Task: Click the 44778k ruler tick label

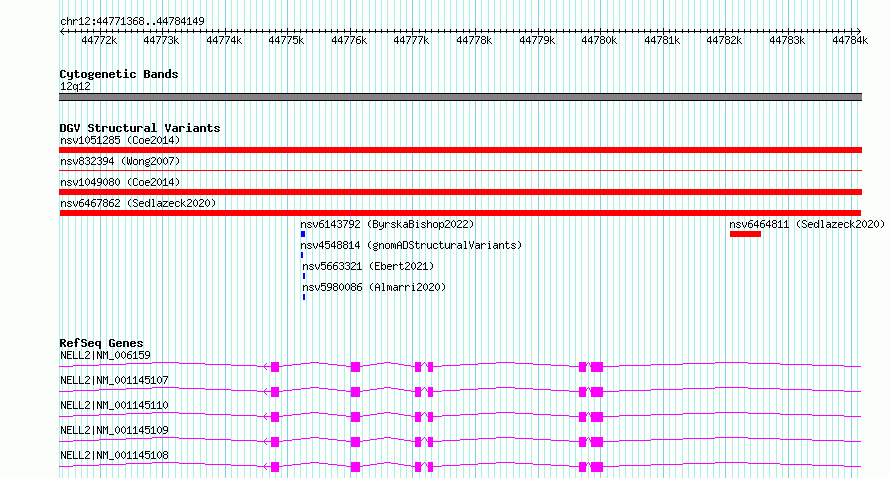Action: click(x=474, y=40)
